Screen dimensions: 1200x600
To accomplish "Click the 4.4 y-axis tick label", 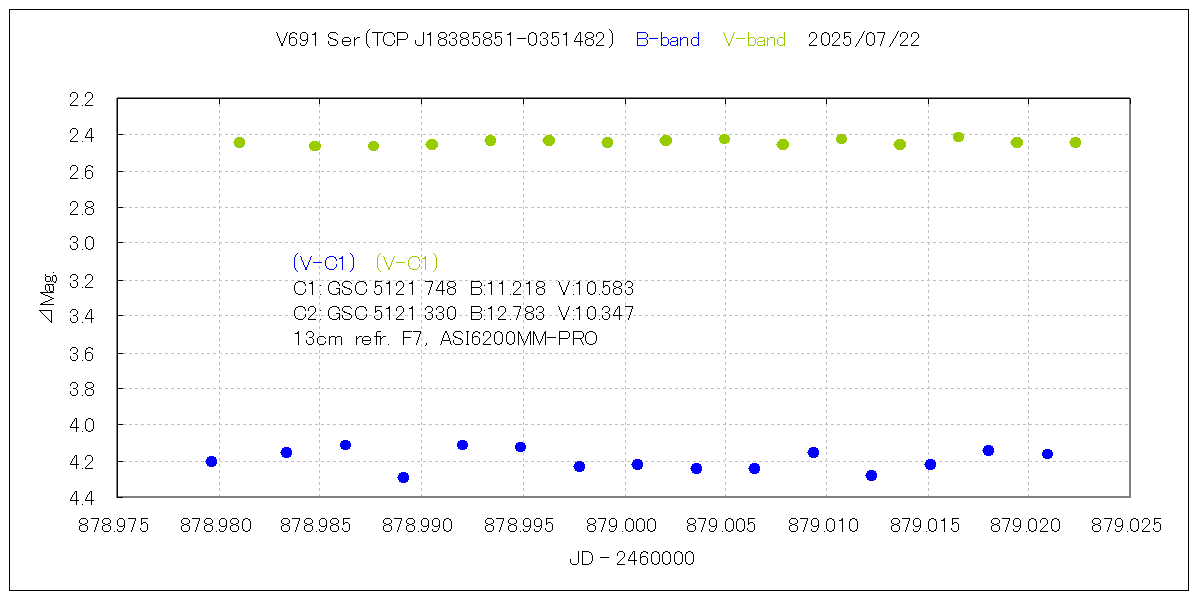I will click(82, 497).
